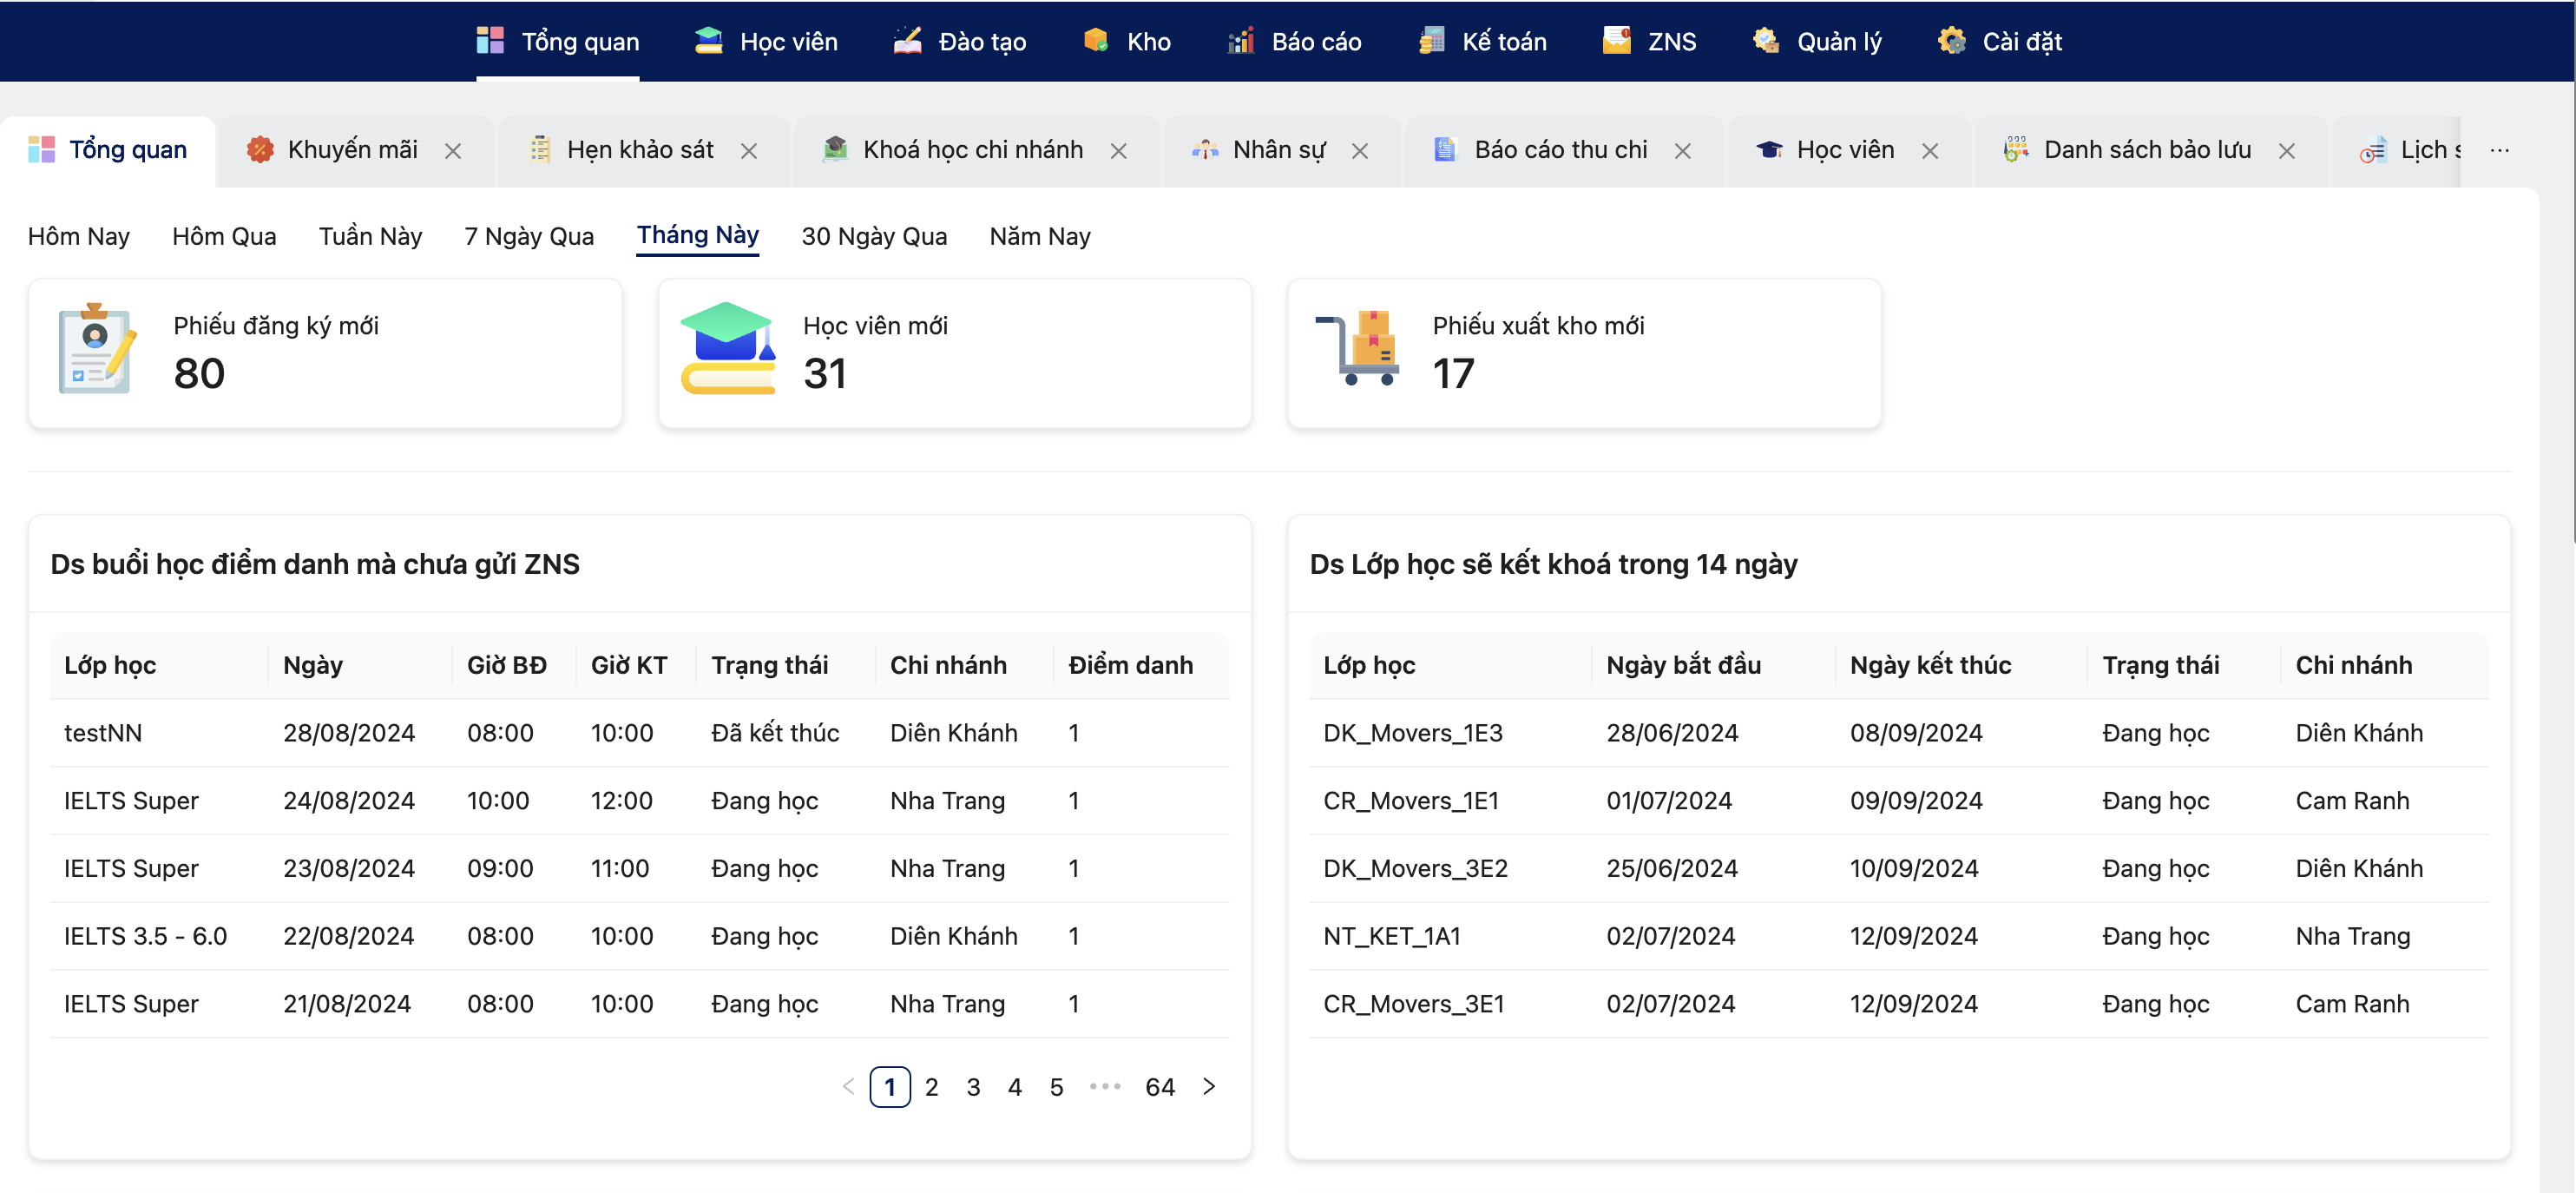Screen dimensions: 2576x1193
Task: Click the Hẹn khảo sát checklist icon
Action: point(540,150)
